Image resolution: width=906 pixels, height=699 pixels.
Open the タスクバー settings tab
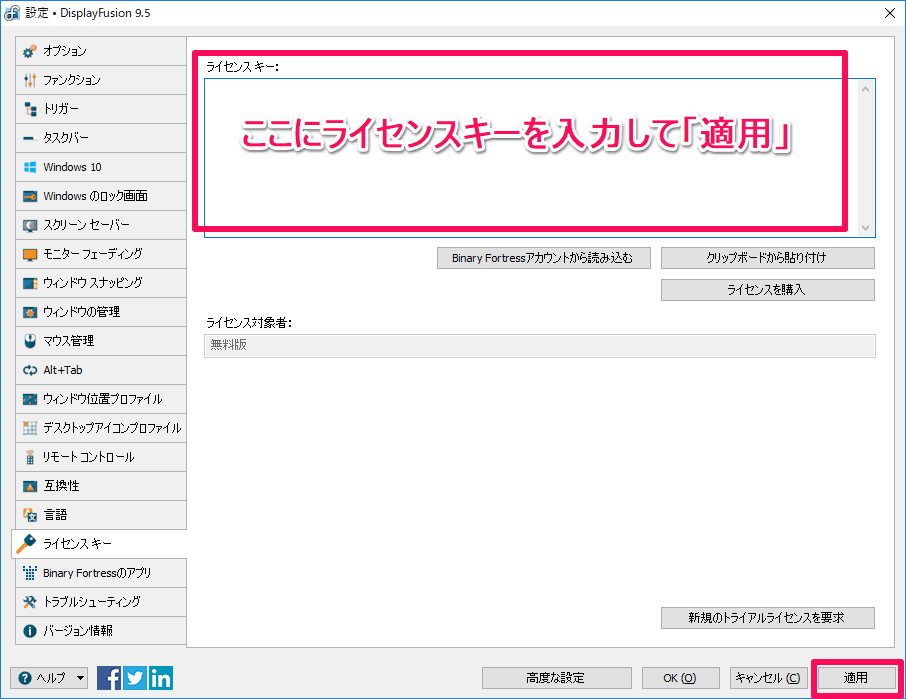(101, 137)
